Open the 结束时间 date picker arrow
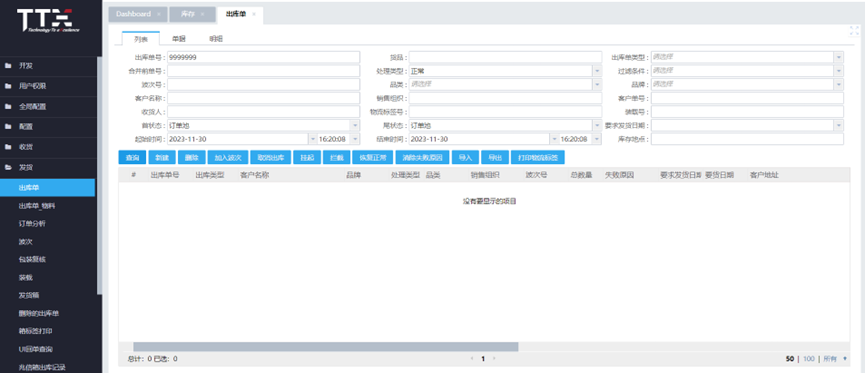 pos(554,139)
